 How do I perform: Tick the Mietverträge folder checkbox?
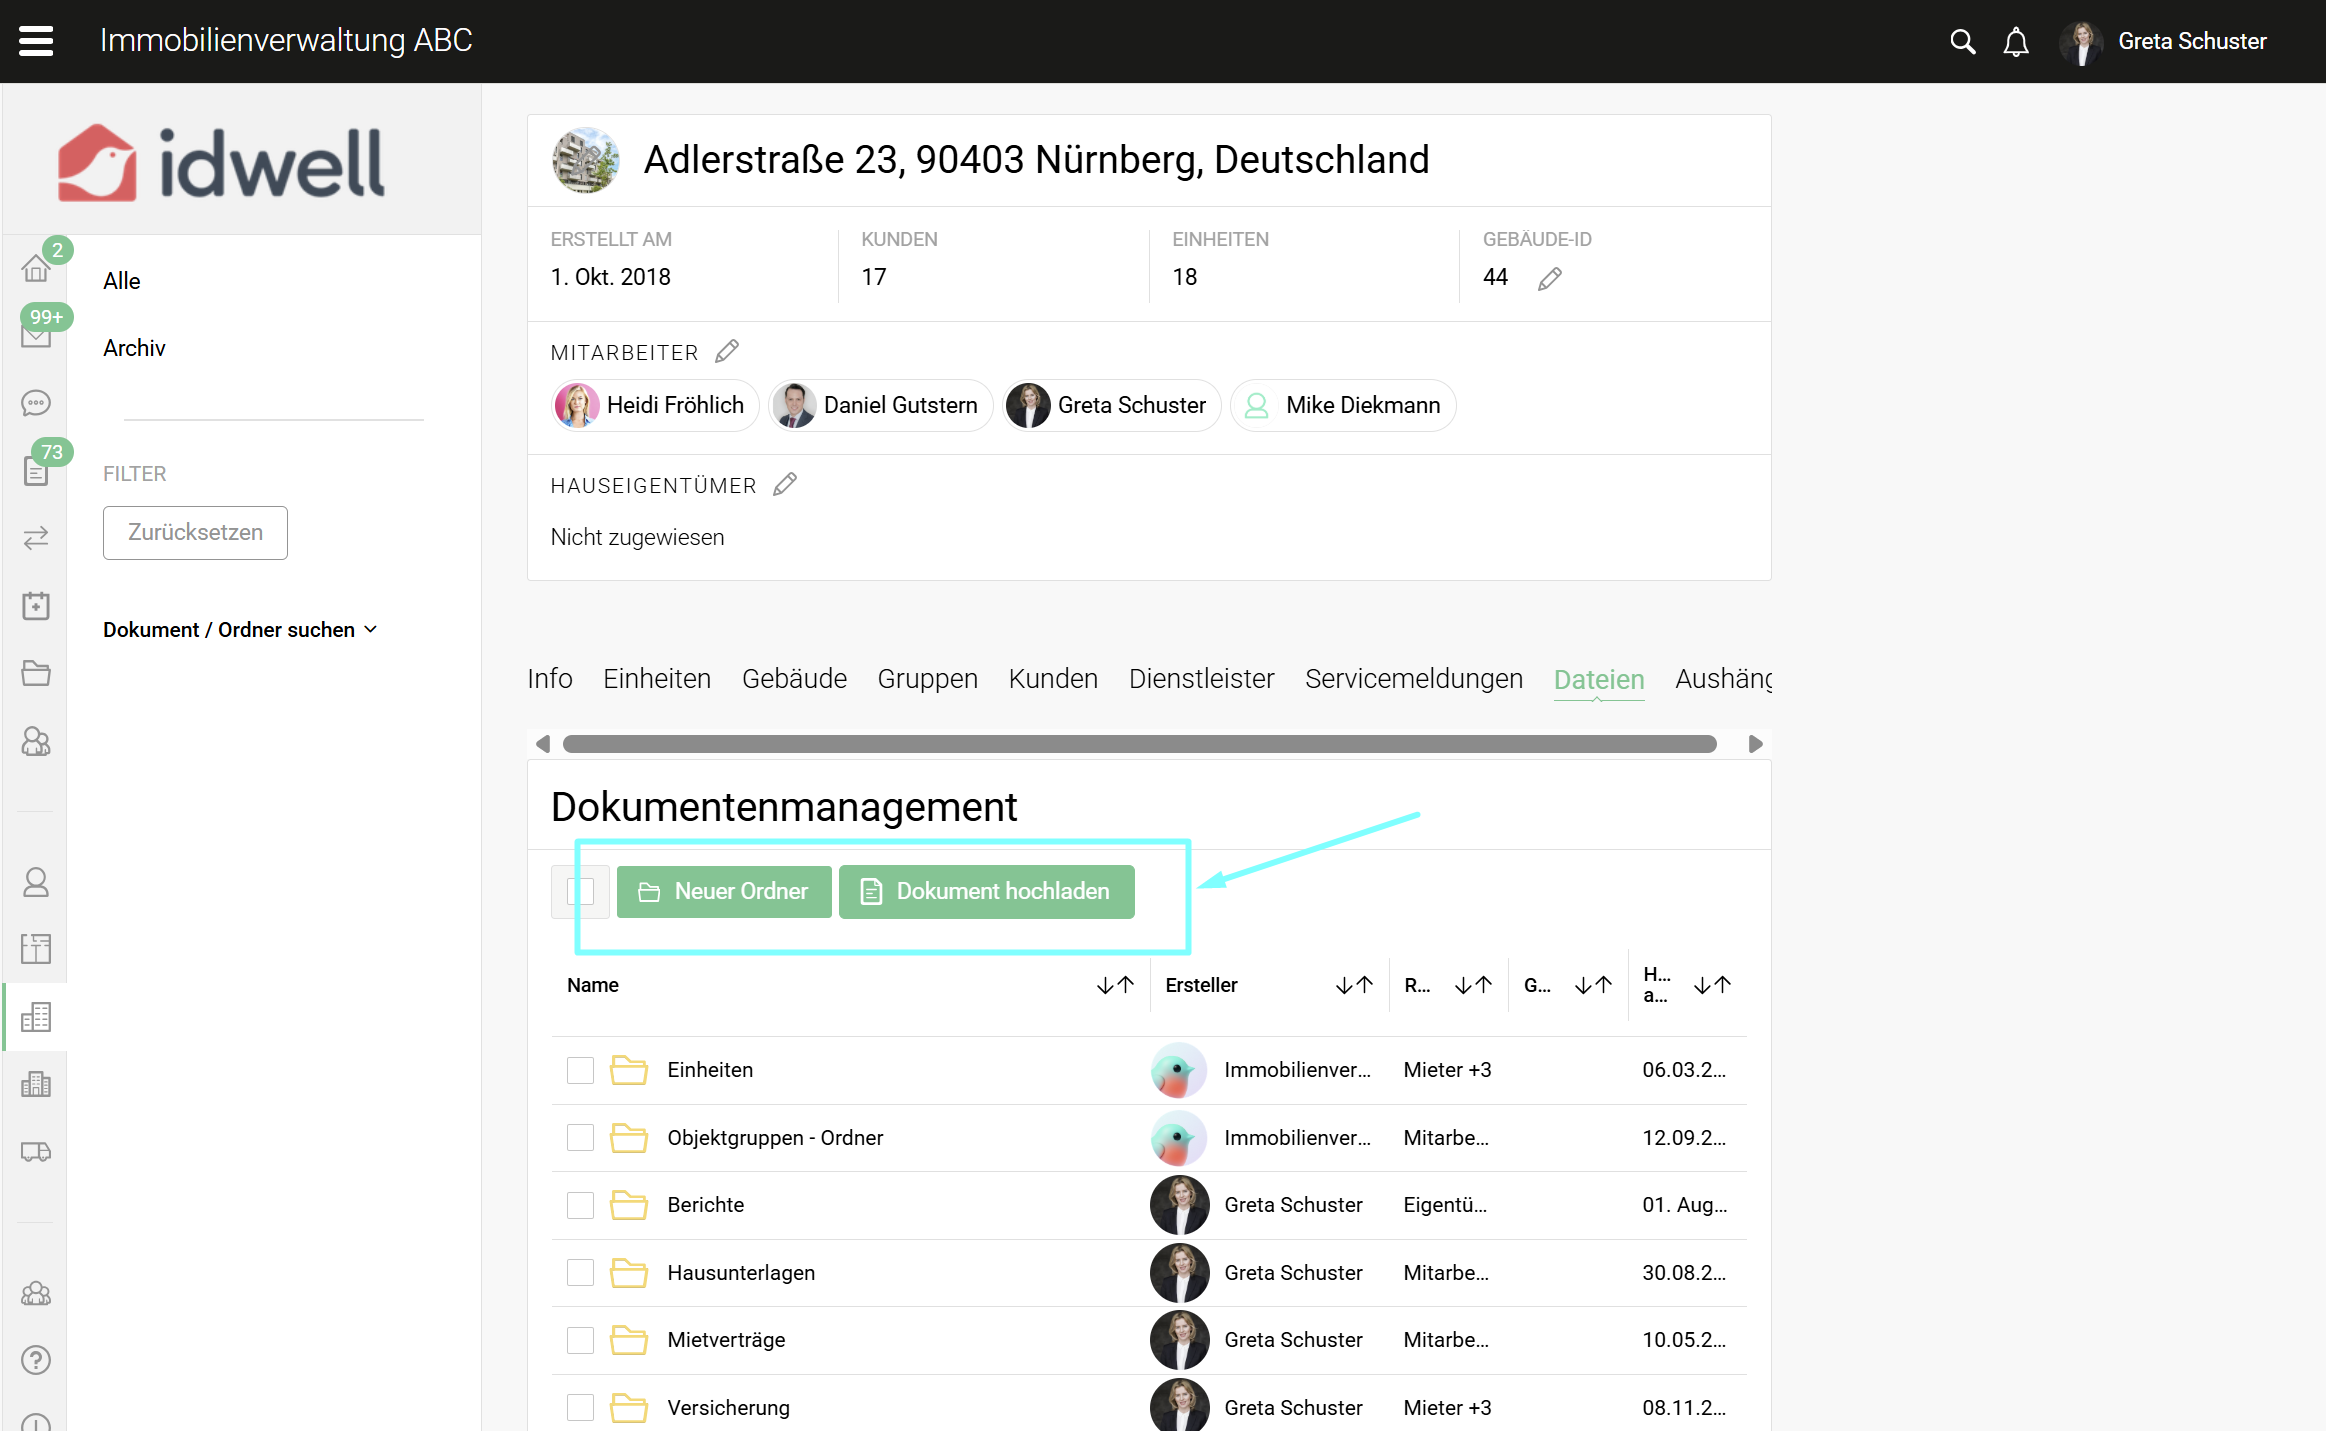pyautogui.click(x=580, y=1340)
